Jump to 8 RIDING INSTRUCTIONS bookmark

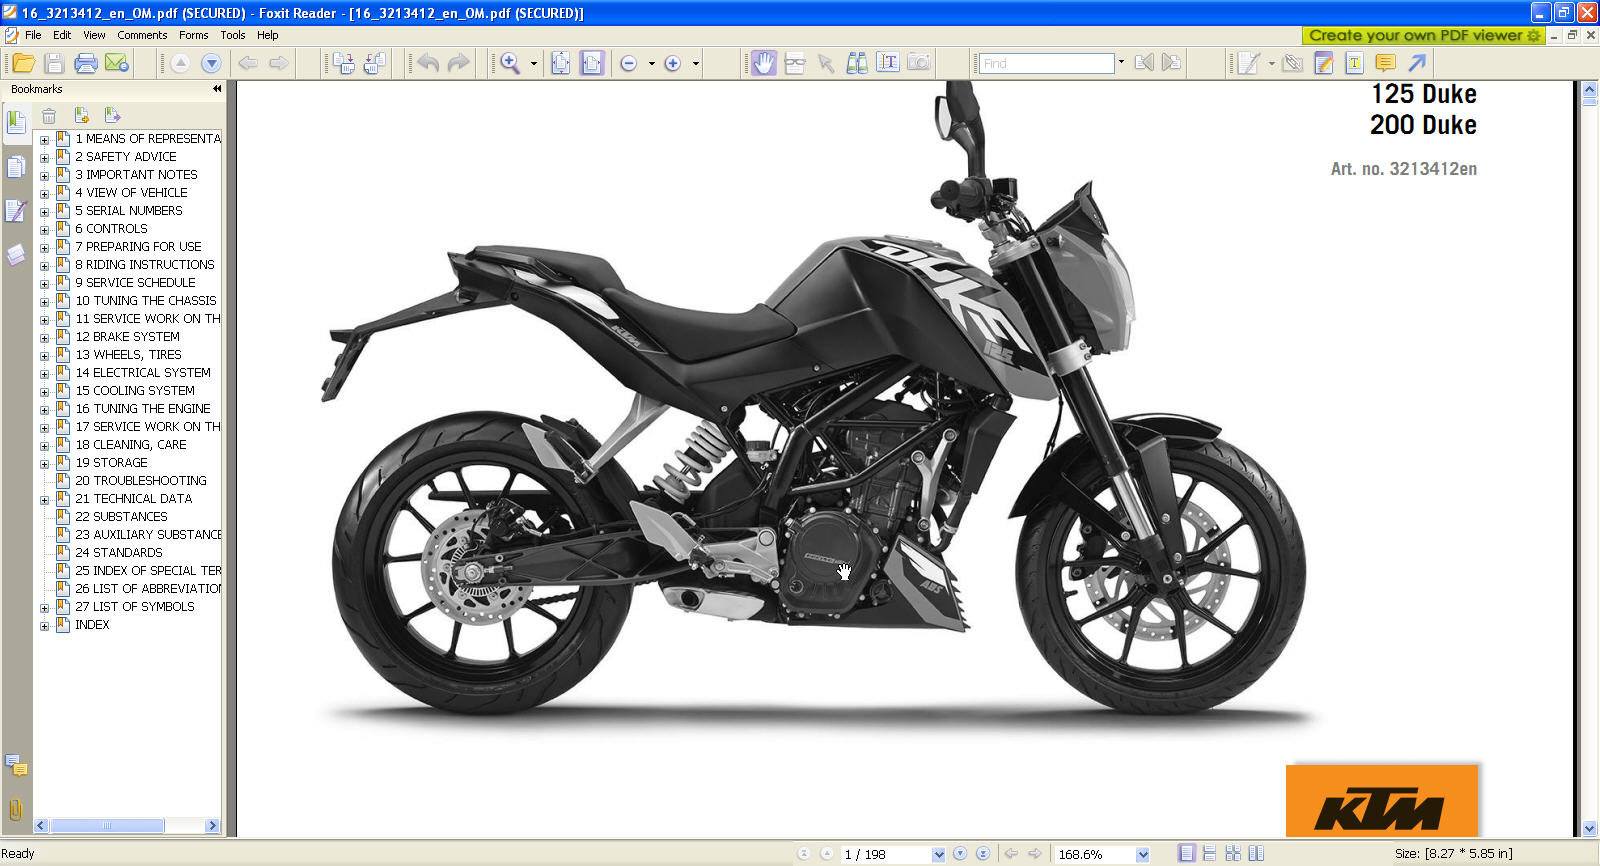[x=145, y=265]
